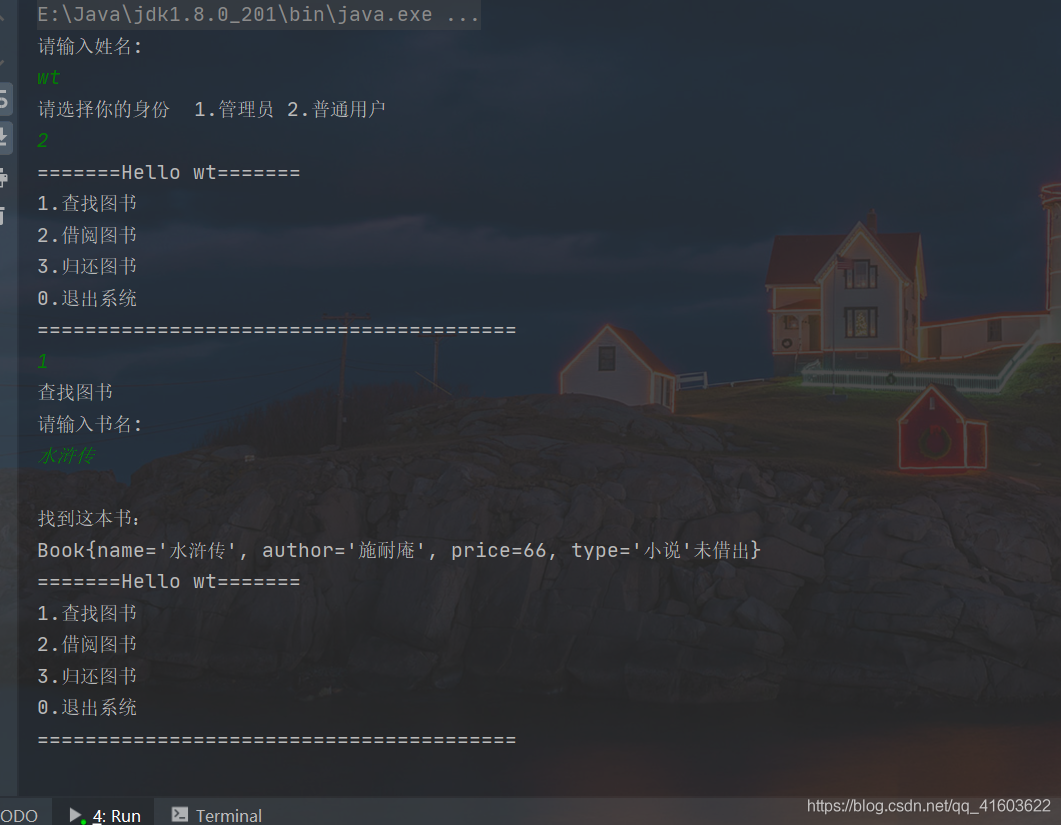Click the '请输入书名:' prompt line
Screen dimensions: 1061x825
pyautogui.click(x=90, y=424)
